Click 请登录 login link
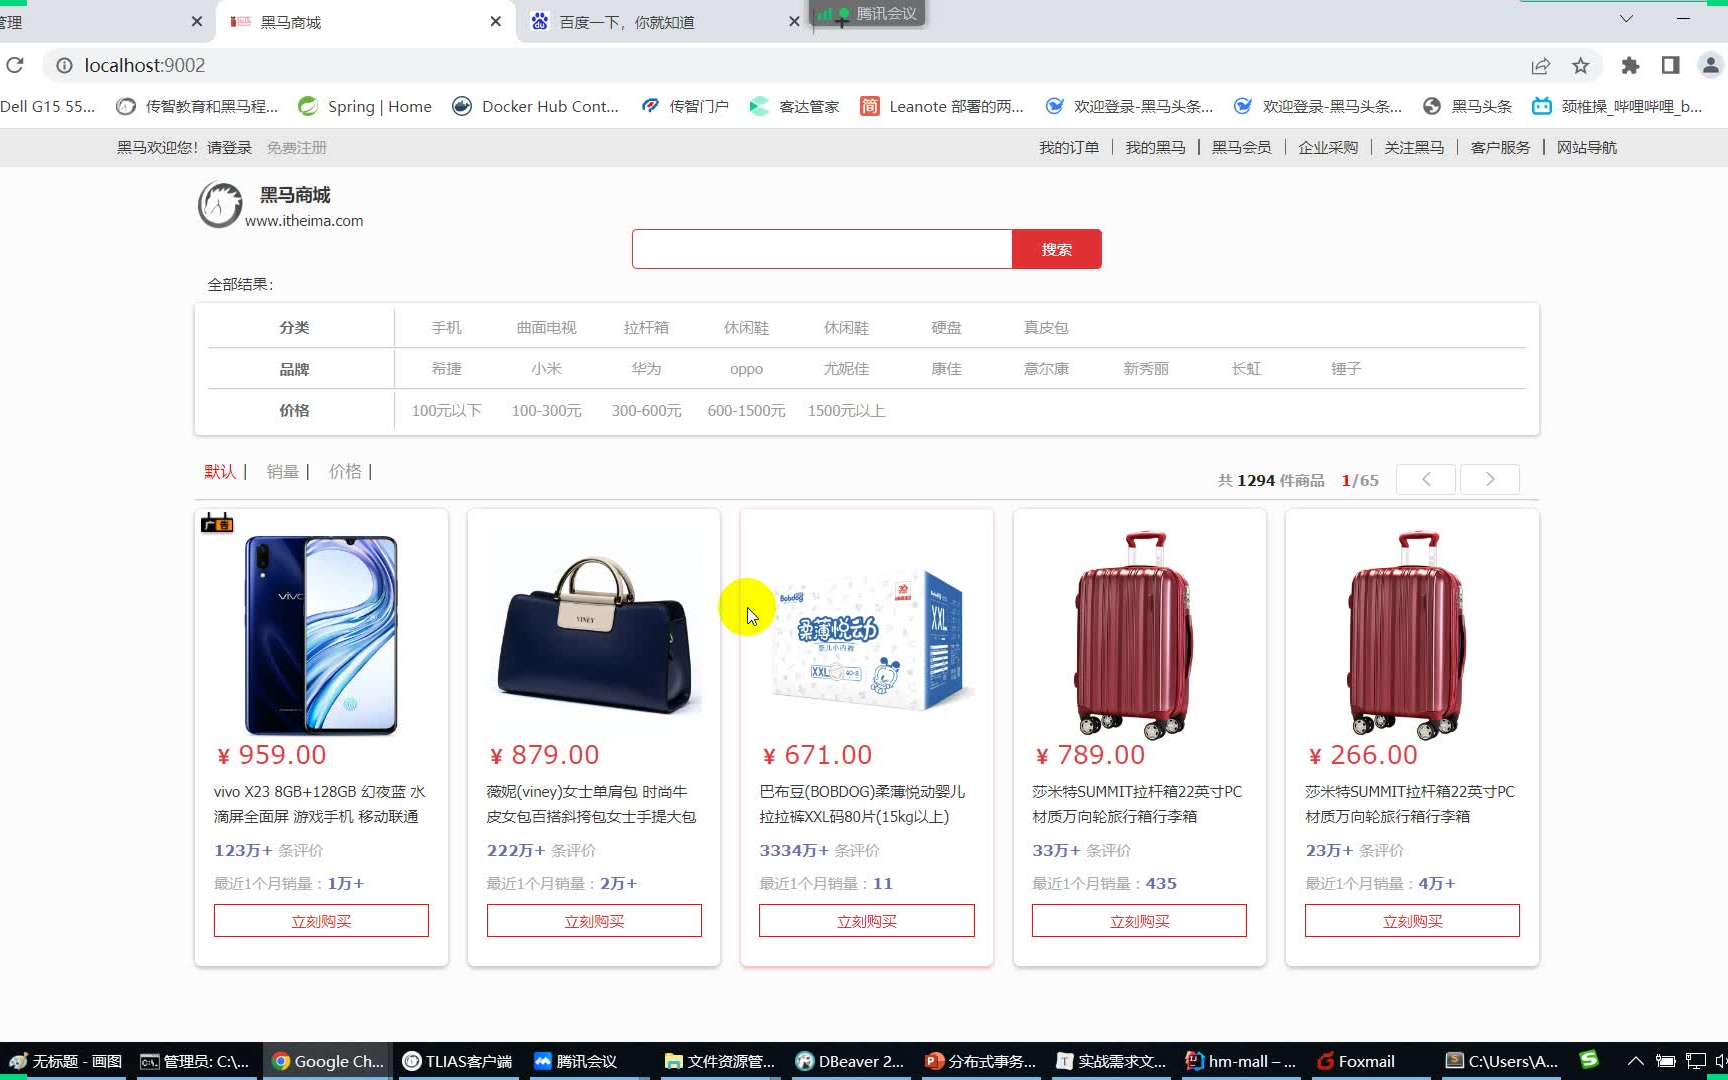The height and width of the screenshot is (1080, 1728). pyautogui.click(x=230, y=147)
